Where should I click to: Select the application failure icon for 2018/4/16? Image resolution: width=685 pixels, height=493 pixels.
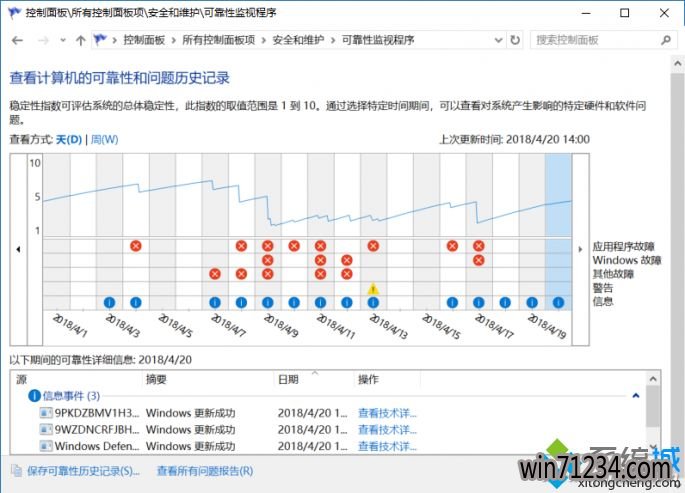click(x=452, y=246)
